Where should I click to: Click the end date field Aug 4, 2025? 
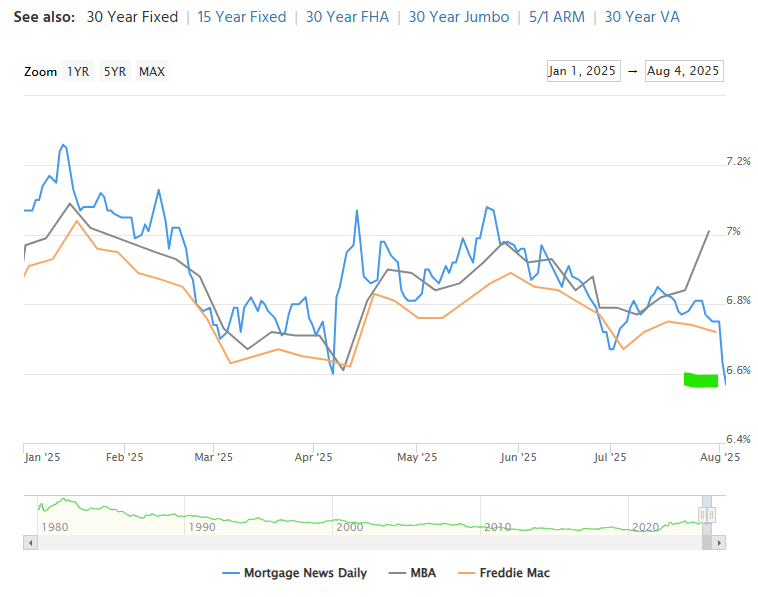click(684, 71)
